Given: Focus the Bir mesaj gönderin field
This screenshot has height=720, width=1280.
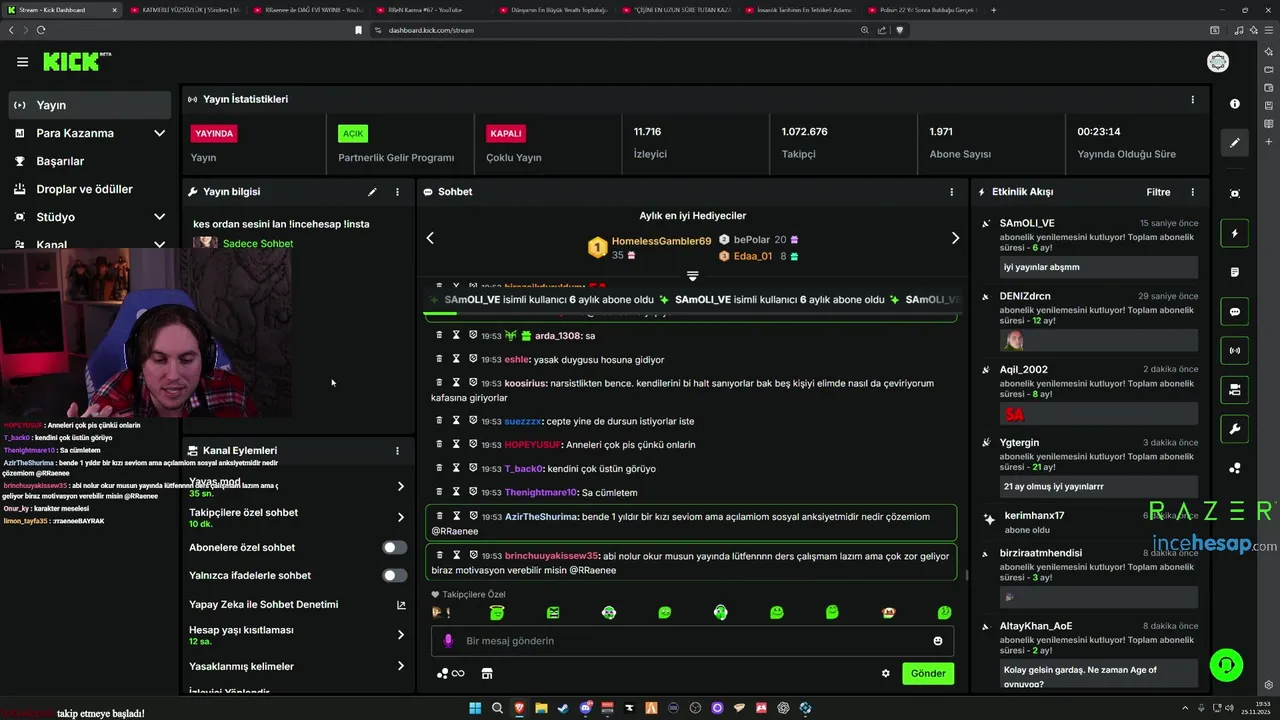Looking at the screenshot, I should tap(692, 641).
